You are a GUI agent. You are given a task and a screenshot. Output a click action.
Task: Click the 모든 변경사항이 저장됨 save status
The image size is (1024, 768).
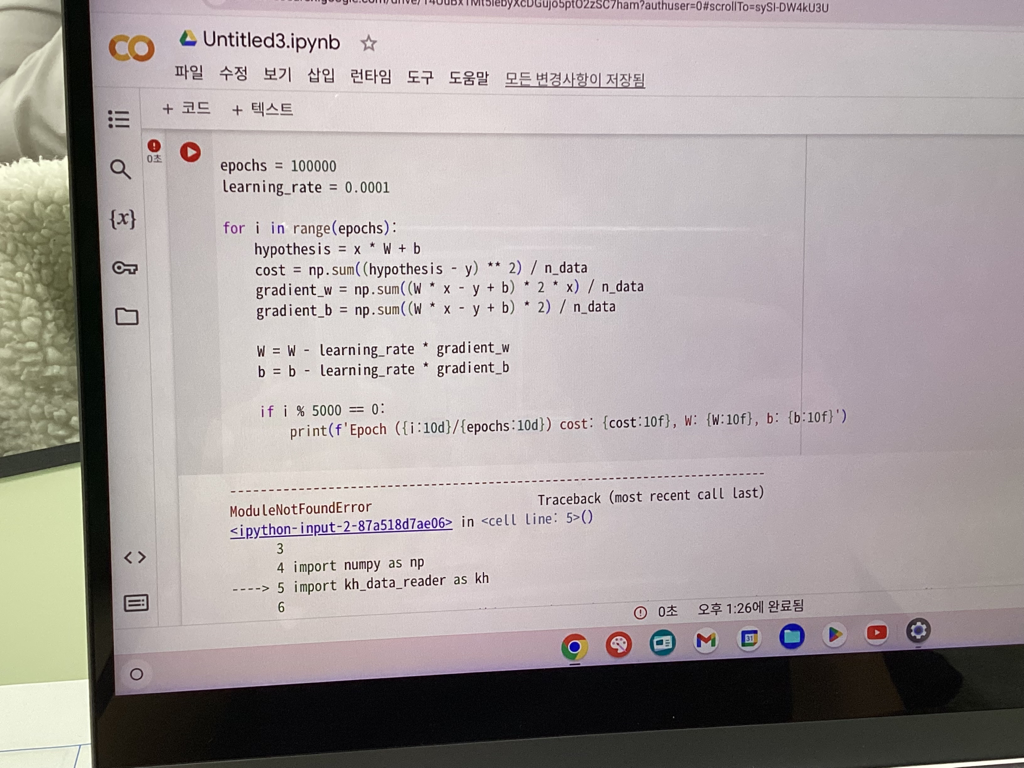pos(575,80)
